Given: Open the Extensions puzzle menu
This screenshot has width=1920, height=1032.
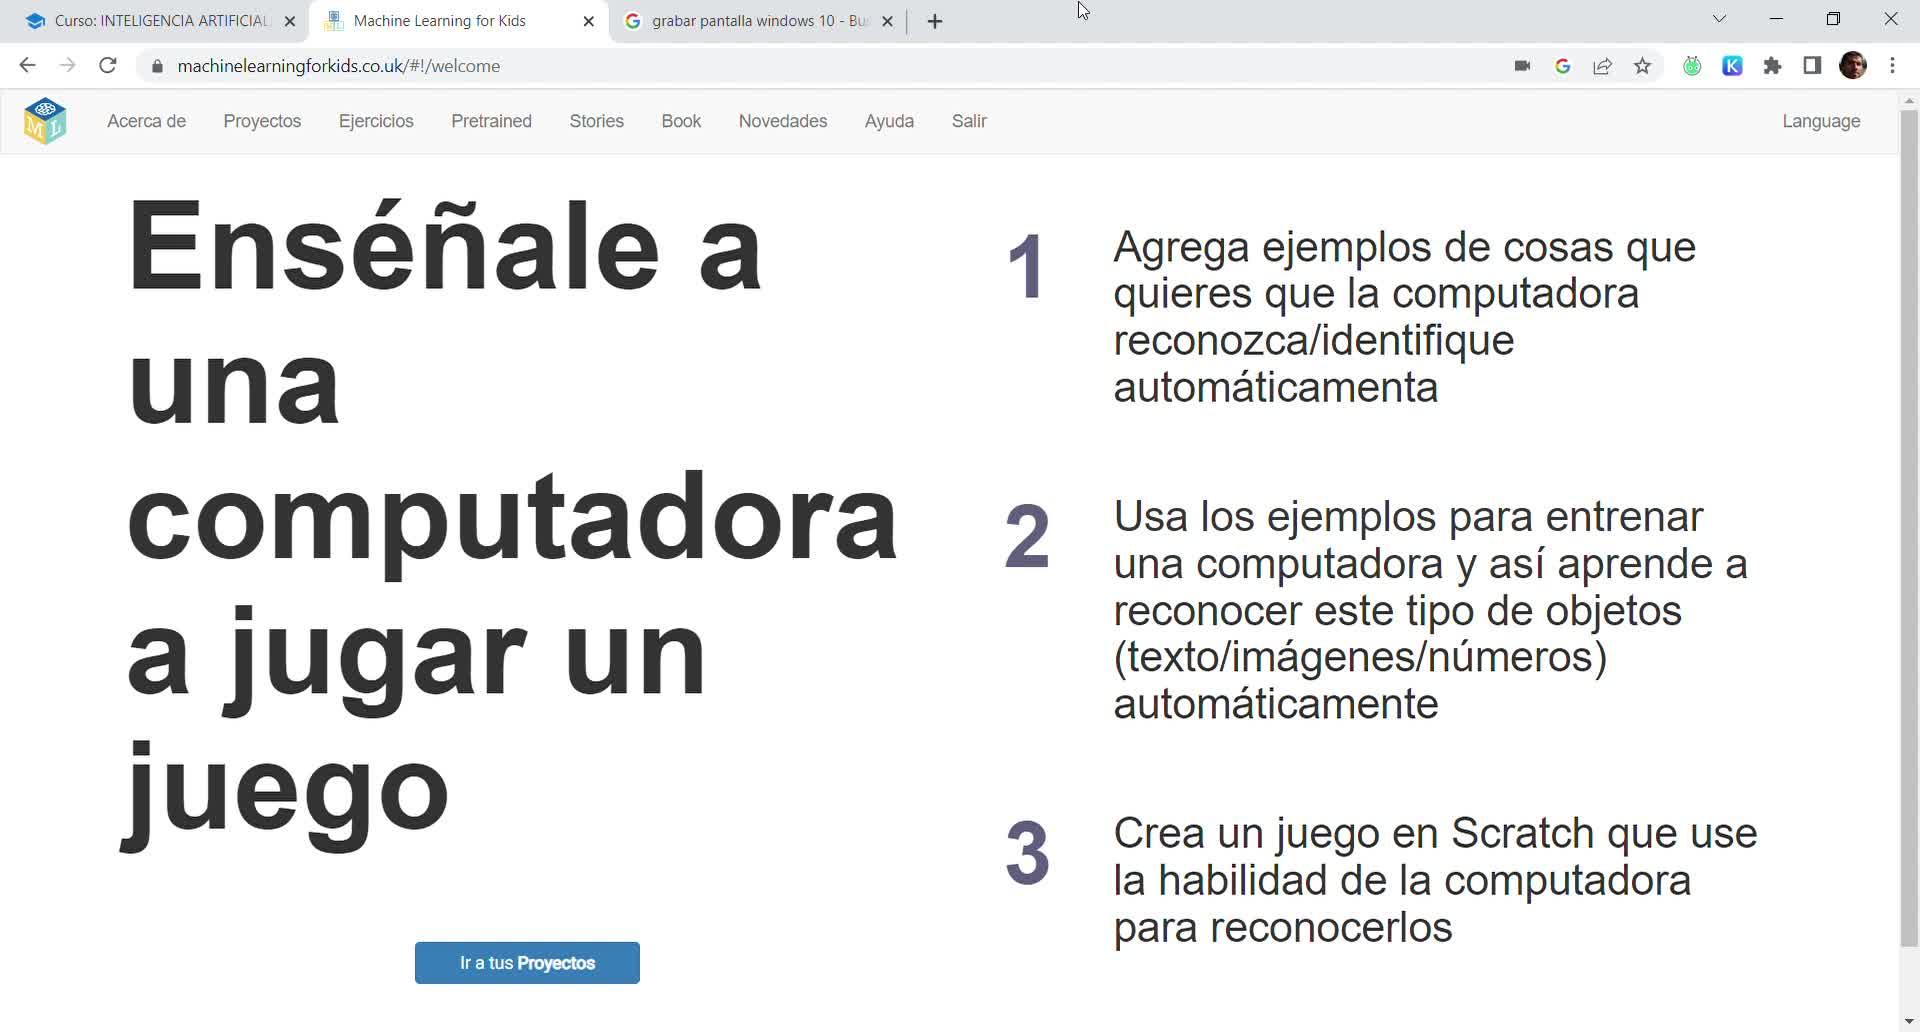Looking at the screenshot, I should 1772,66.
